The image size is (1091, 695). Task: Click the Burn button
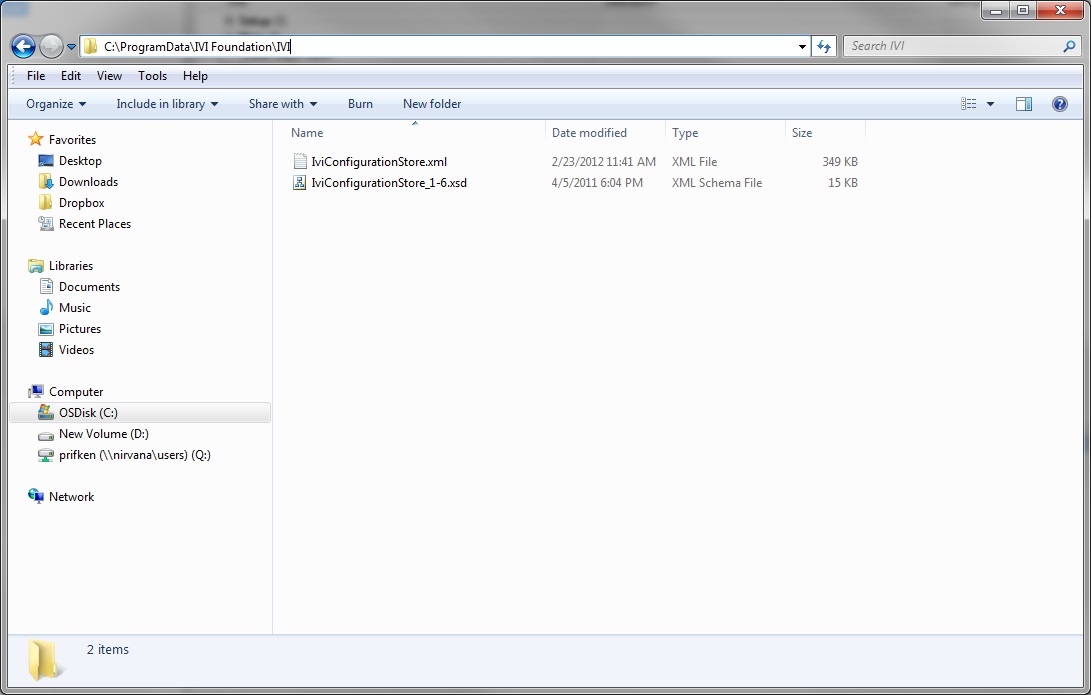pyautogui.click(x=360, y=104)
